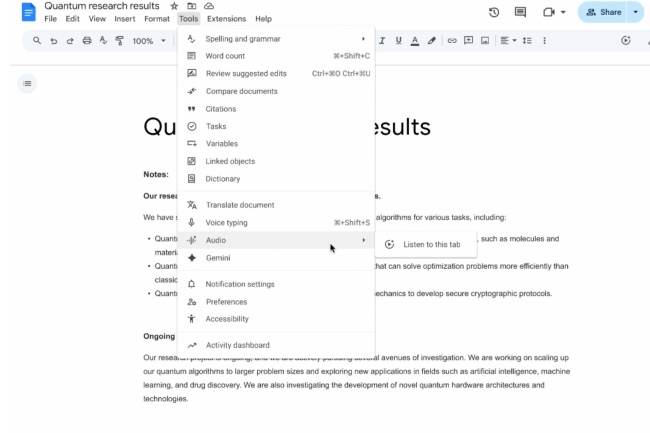Expand the Spelling and grammar submenu
The image size is (650, 433).
pyautogui.click(x=276, y=39)
